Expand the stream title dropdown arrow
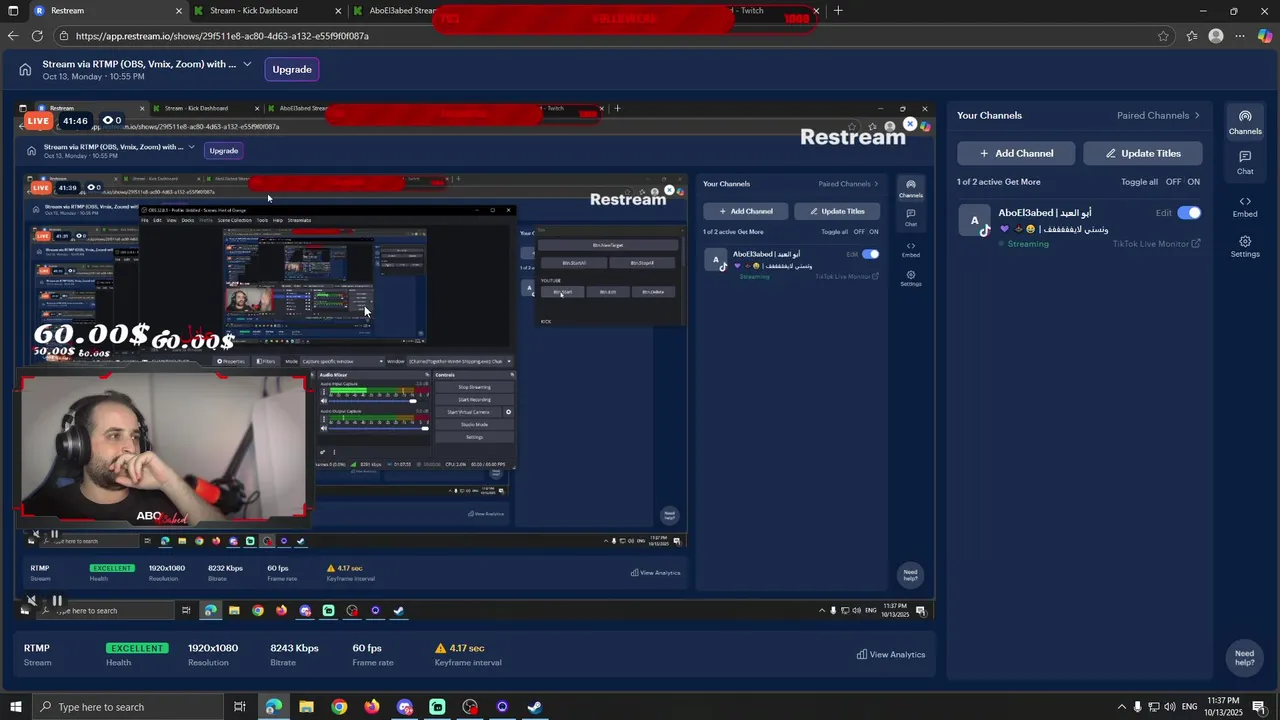Viewport: 1280px width, 720px height. (247, 64)
